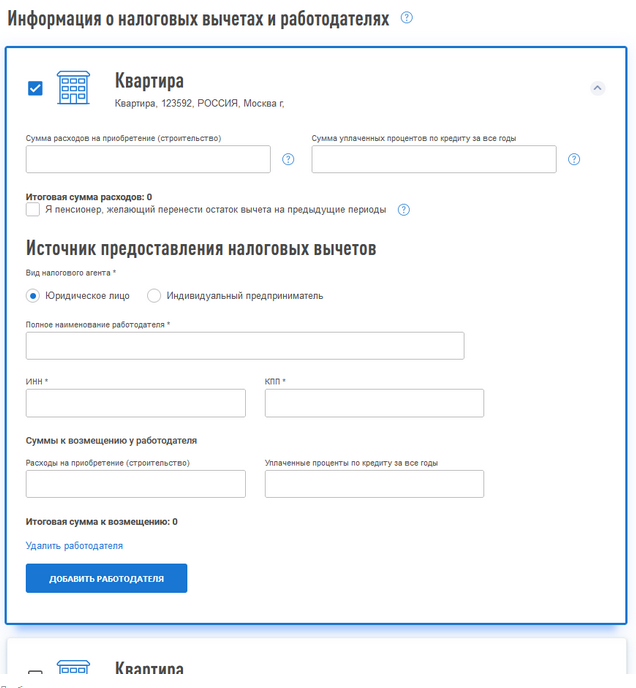
Task: Click 'Сумма расходов на приобретение' input field
Action: (x=148, y=159)
